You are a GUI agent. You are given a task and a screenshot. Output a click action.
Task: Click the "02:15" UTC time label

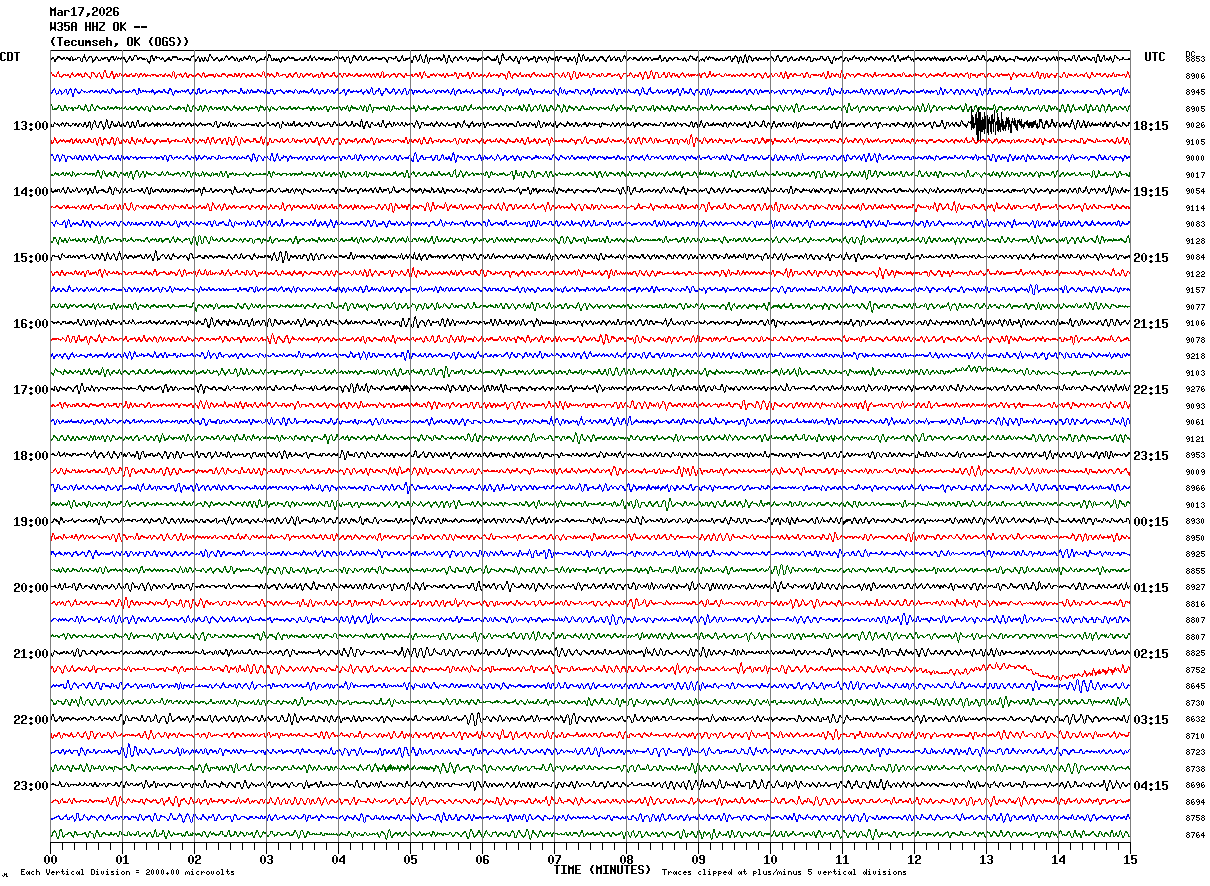pyautogui.click(x=1151, y=654)
